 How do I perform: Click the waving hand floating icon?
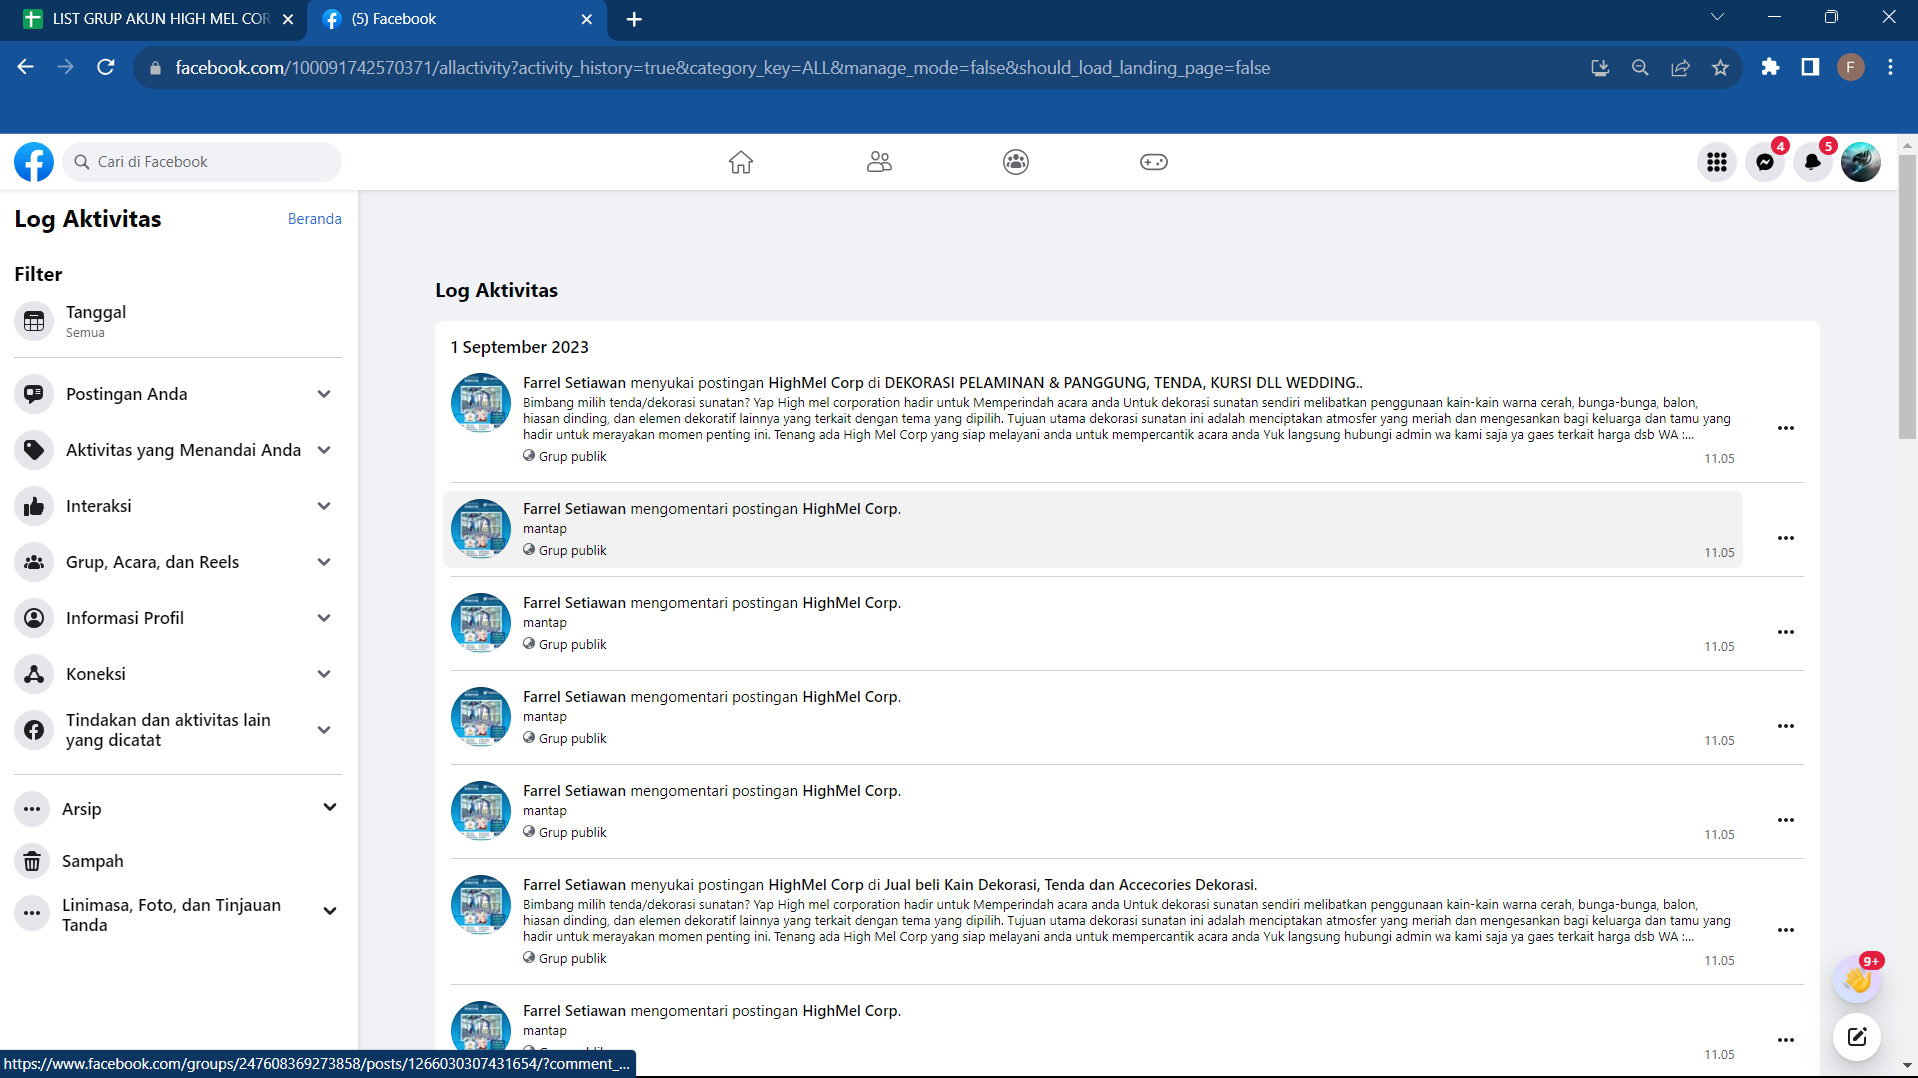1857,979
